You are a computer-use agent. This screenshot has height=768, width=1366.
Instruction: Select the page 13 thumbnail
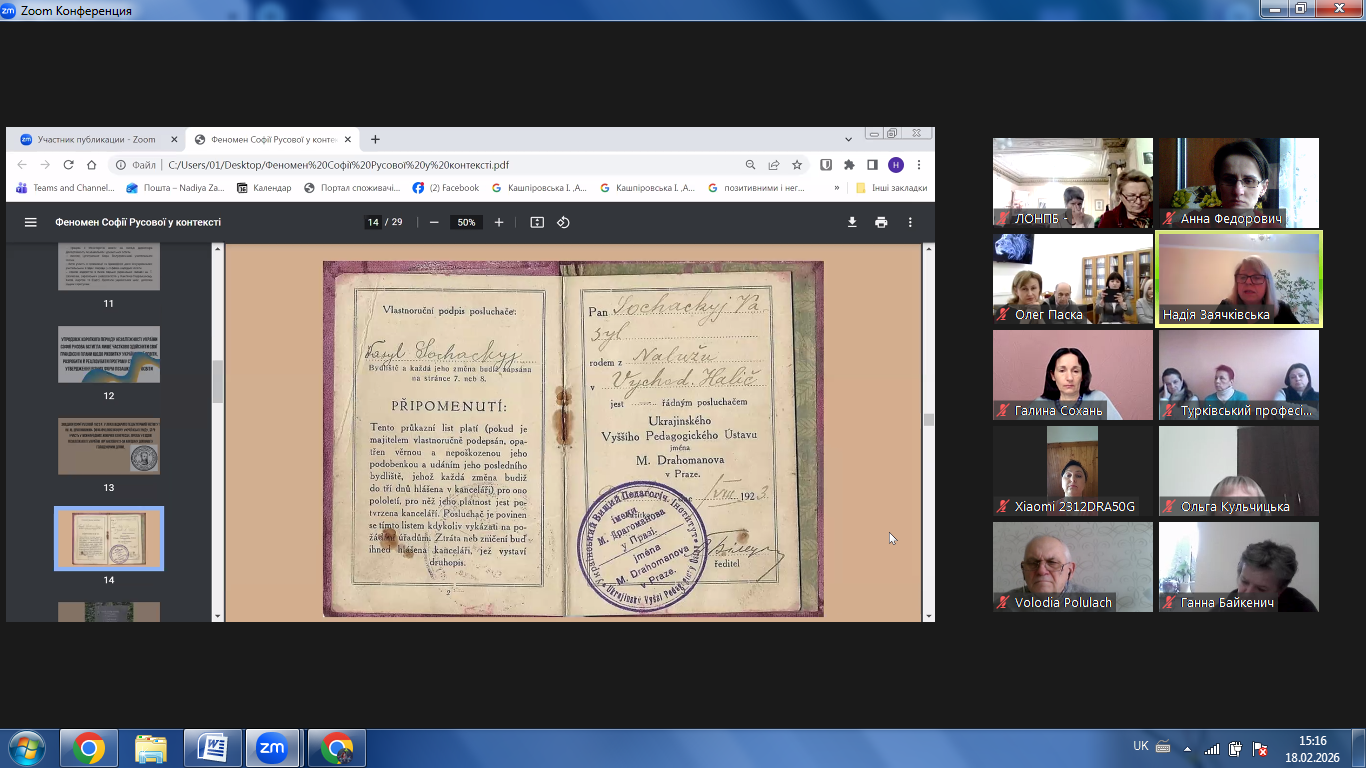coord(109,446)
